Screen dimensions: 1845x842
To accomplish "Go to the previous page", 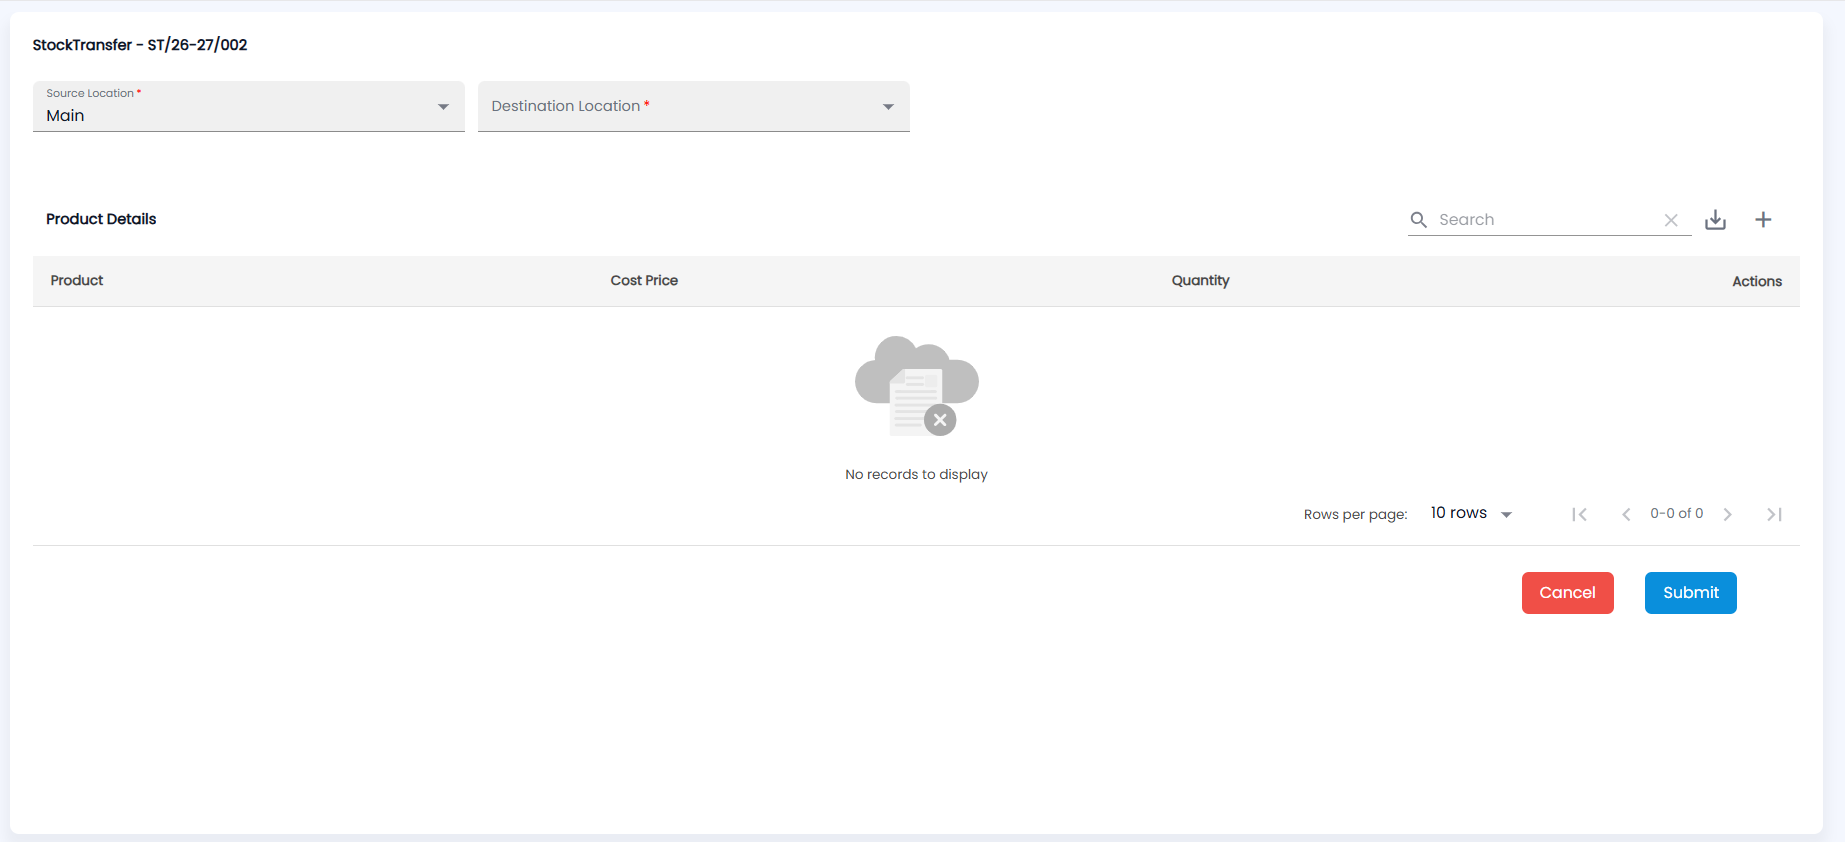I will [x=1626, y=514].
